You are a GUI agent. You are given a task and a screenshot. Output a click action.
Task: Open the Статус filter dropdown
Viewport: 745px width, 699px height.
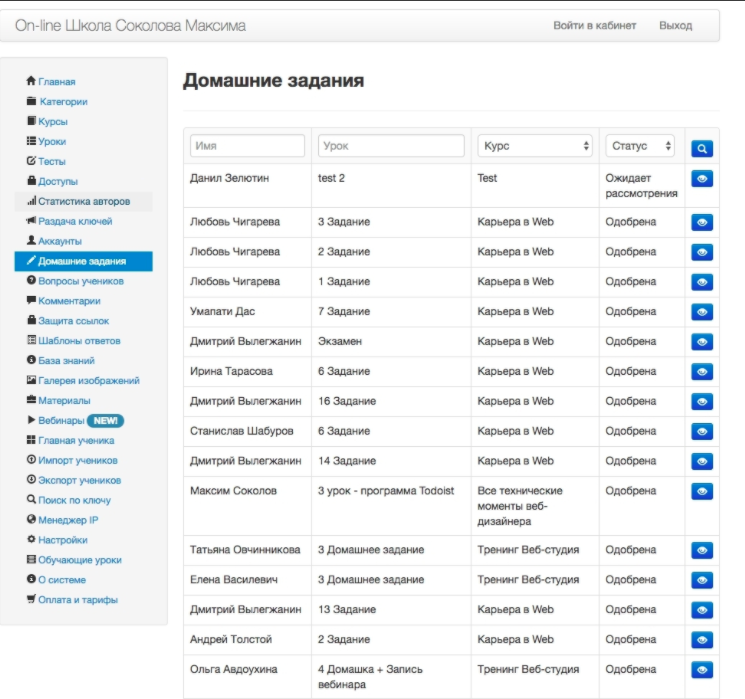click(x=640, y=146)
